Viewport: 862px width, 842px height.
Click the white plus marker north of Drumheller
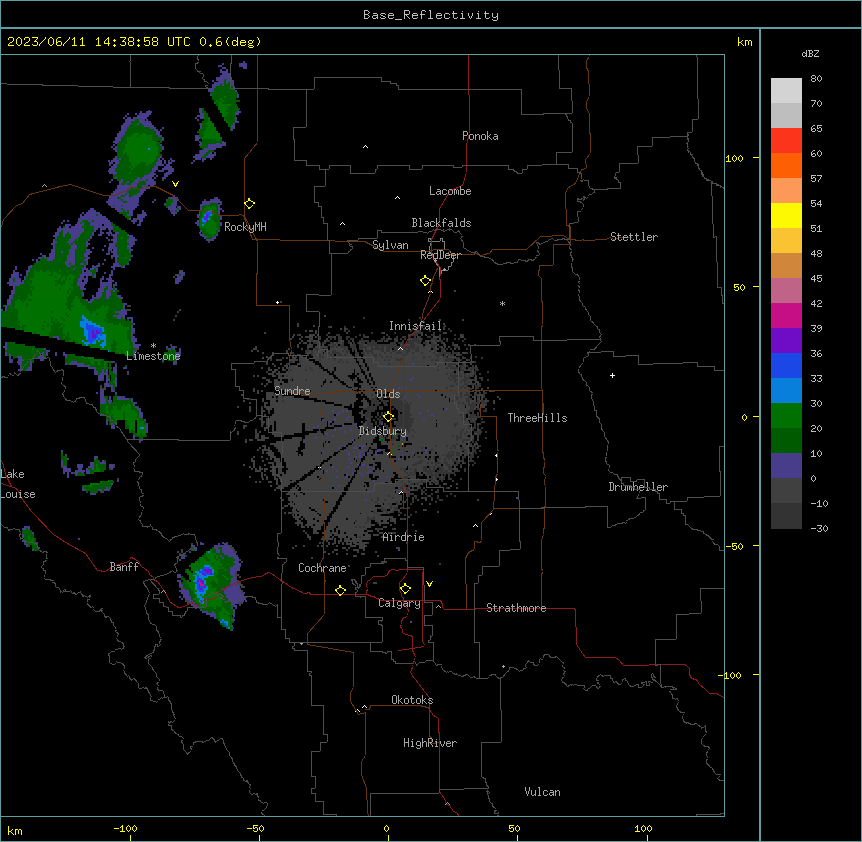point(612,375)
